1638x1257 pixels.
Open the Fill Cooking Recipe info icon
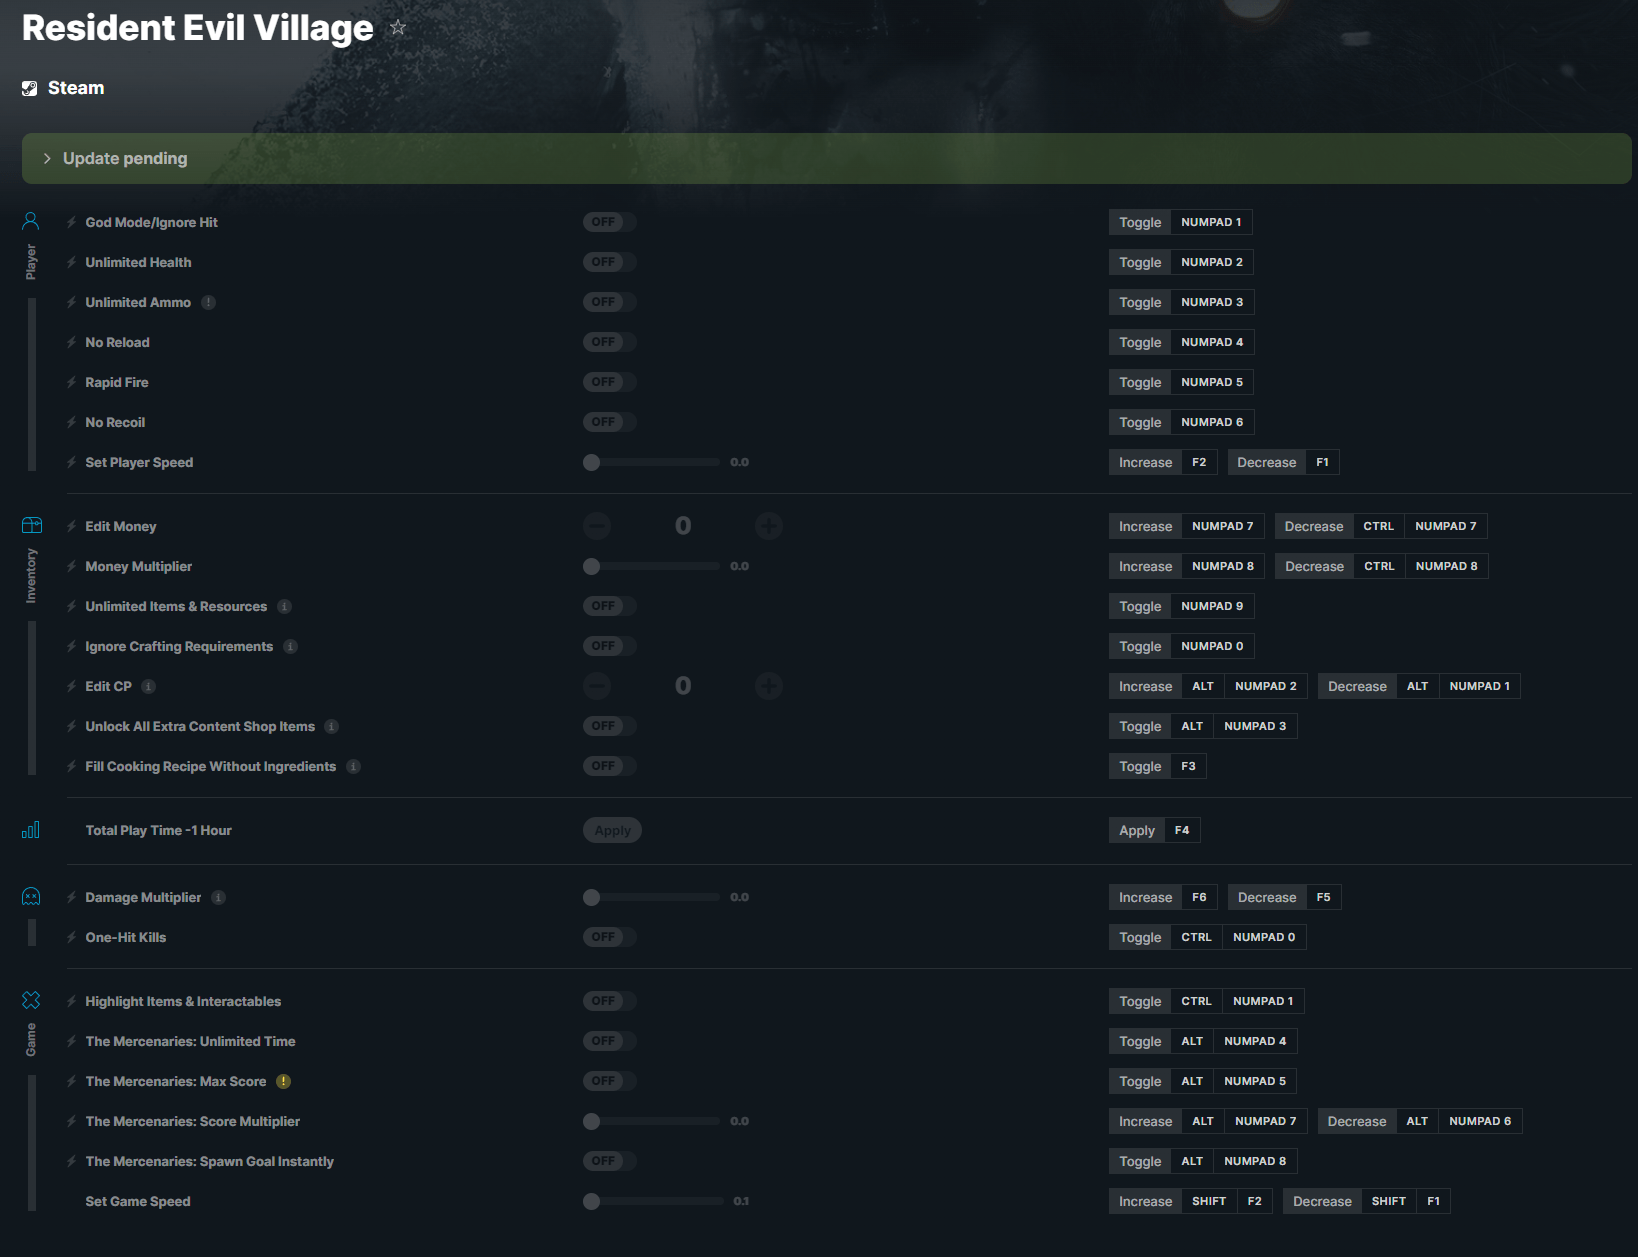point(353,766)
